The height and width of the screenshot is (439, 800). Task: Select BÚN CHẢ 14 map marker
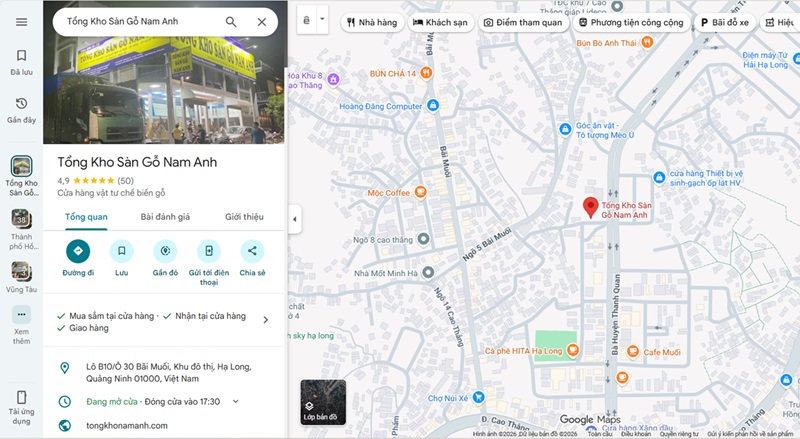click(426, 74)
